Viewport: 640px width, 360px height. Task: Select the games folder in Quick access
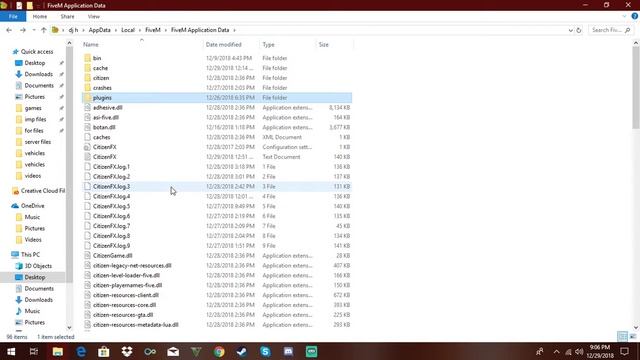coord(33,108)
